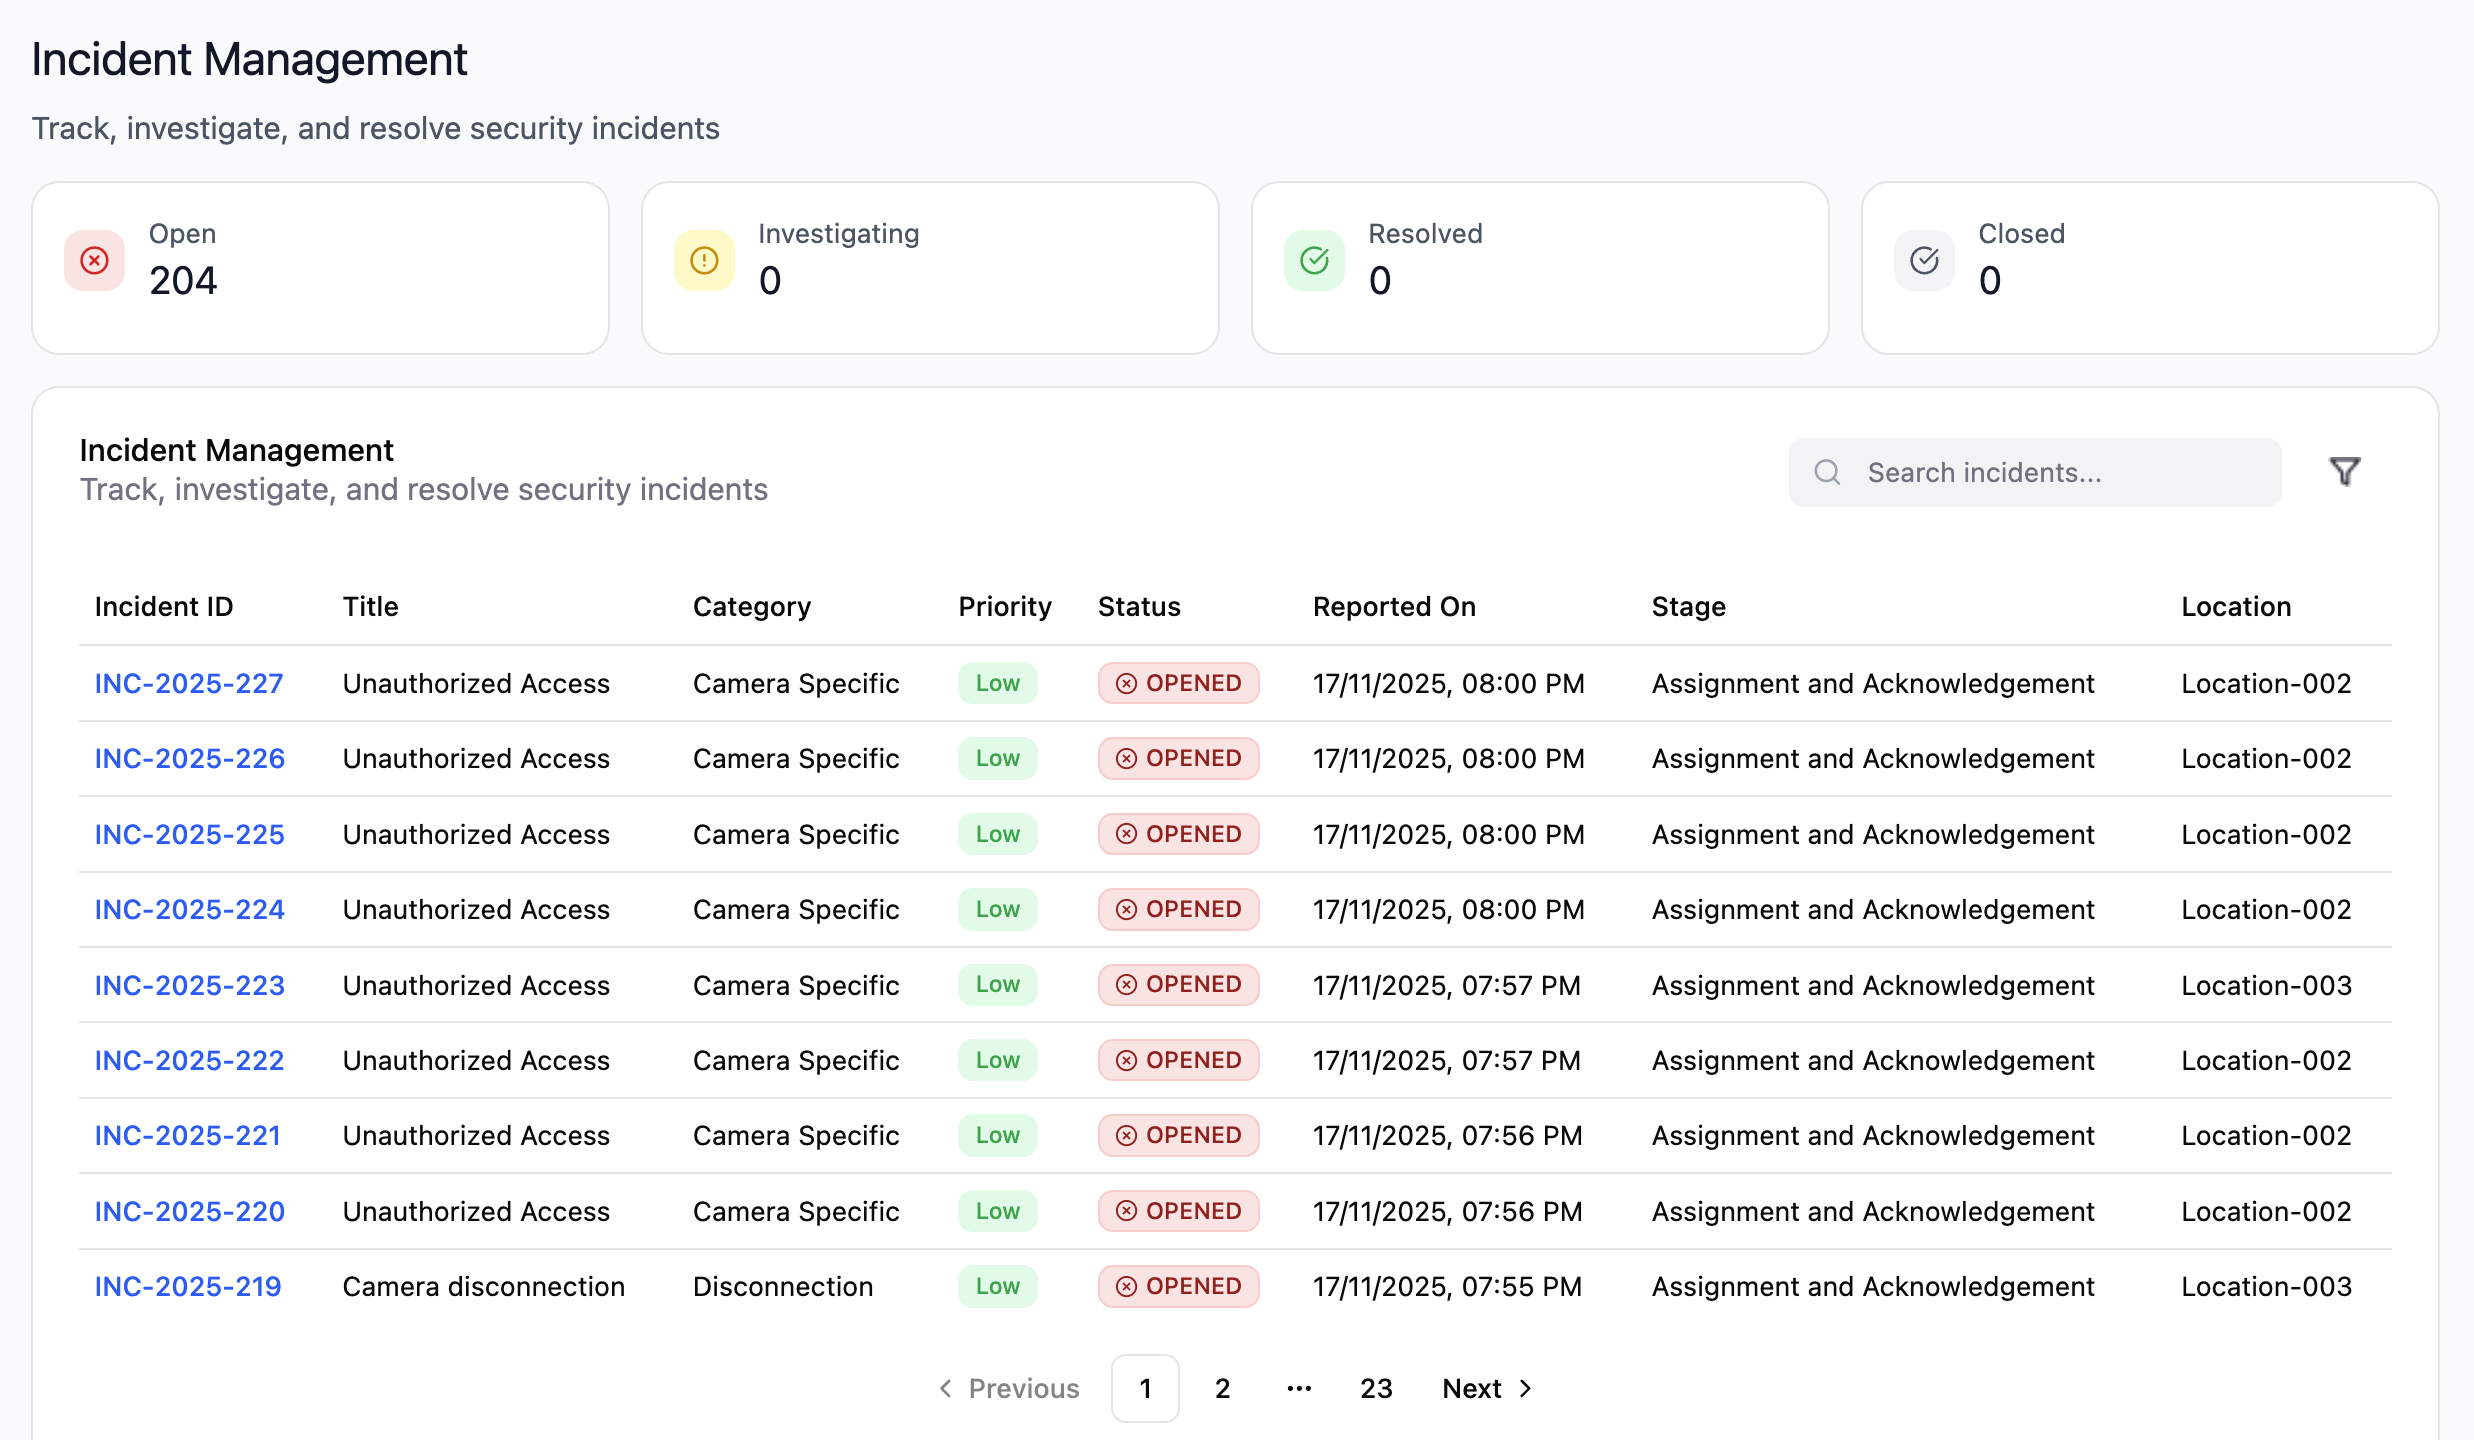Viewport: 2474px width, 1440px height.
Task: Go to page 2
Action: pyautogui.click(x=1222, y=1388)
